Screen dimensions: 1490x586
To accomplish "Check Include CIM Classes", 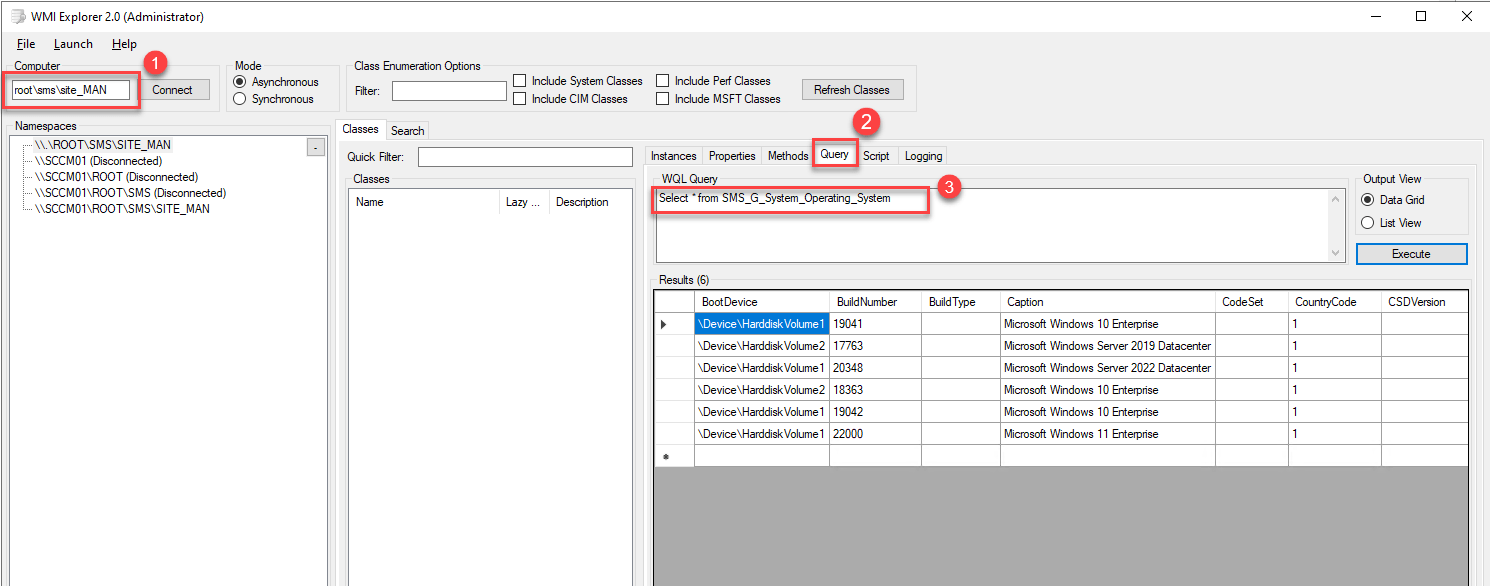I will pyautogui.click(x=518, y=98).
